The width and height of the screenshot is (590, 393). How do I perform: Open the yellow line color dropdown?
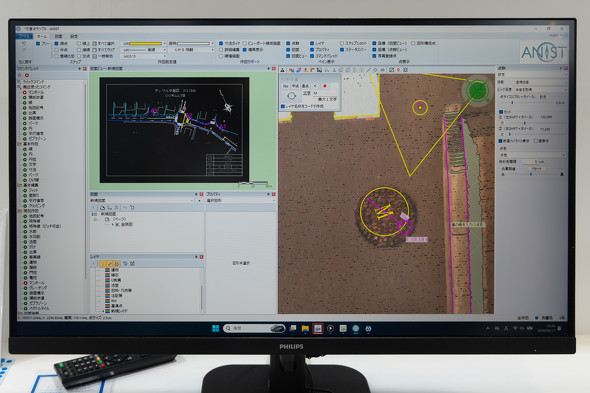coord(143,44)
